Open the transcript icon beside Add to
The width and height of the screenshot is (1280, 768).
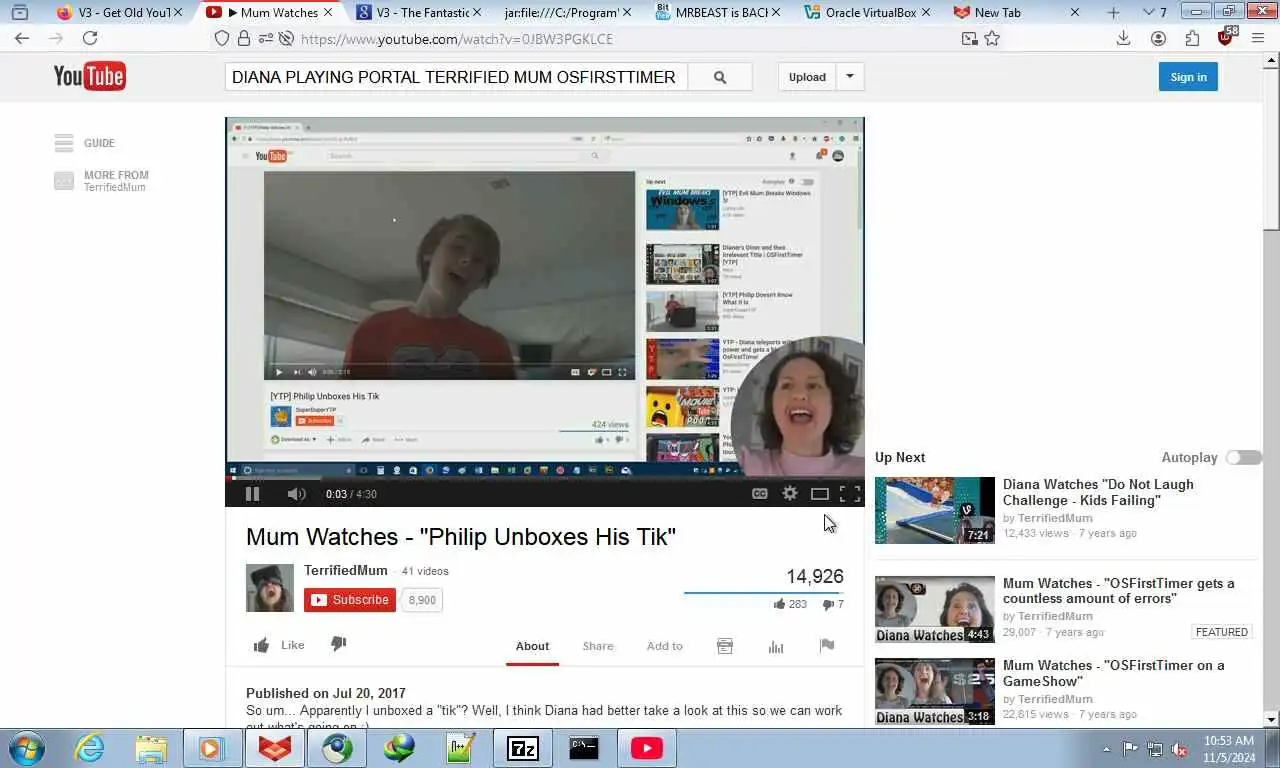coord(725,646)
